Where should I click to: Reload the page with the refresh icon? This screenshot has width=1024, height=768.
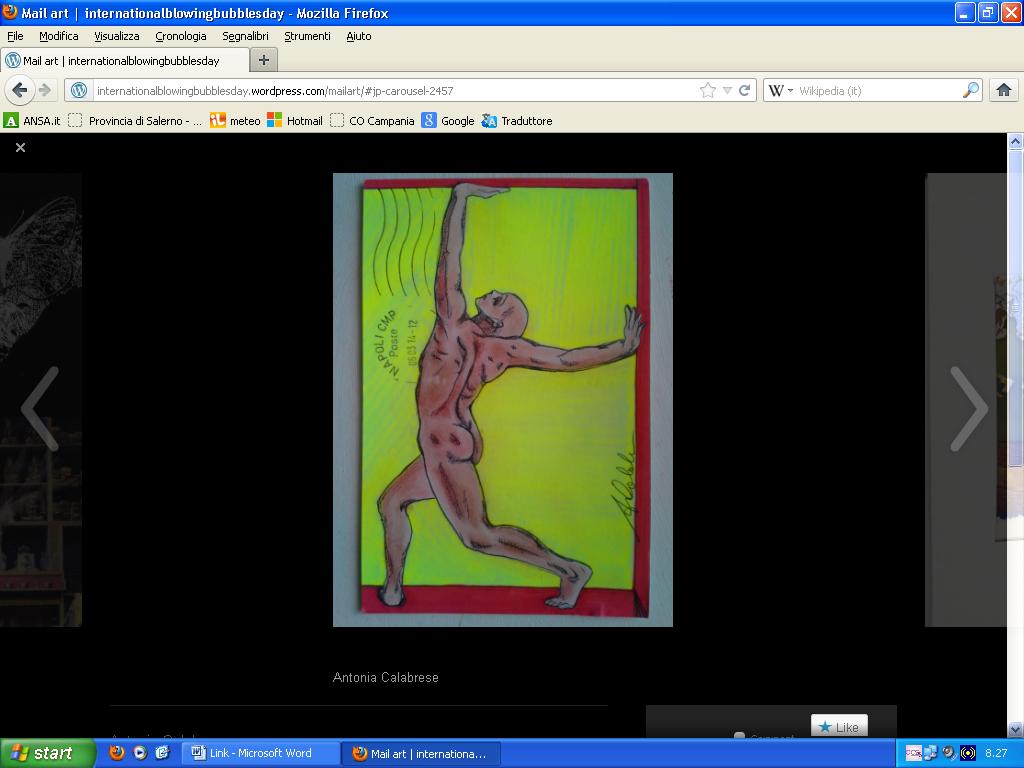click(744, 90)
